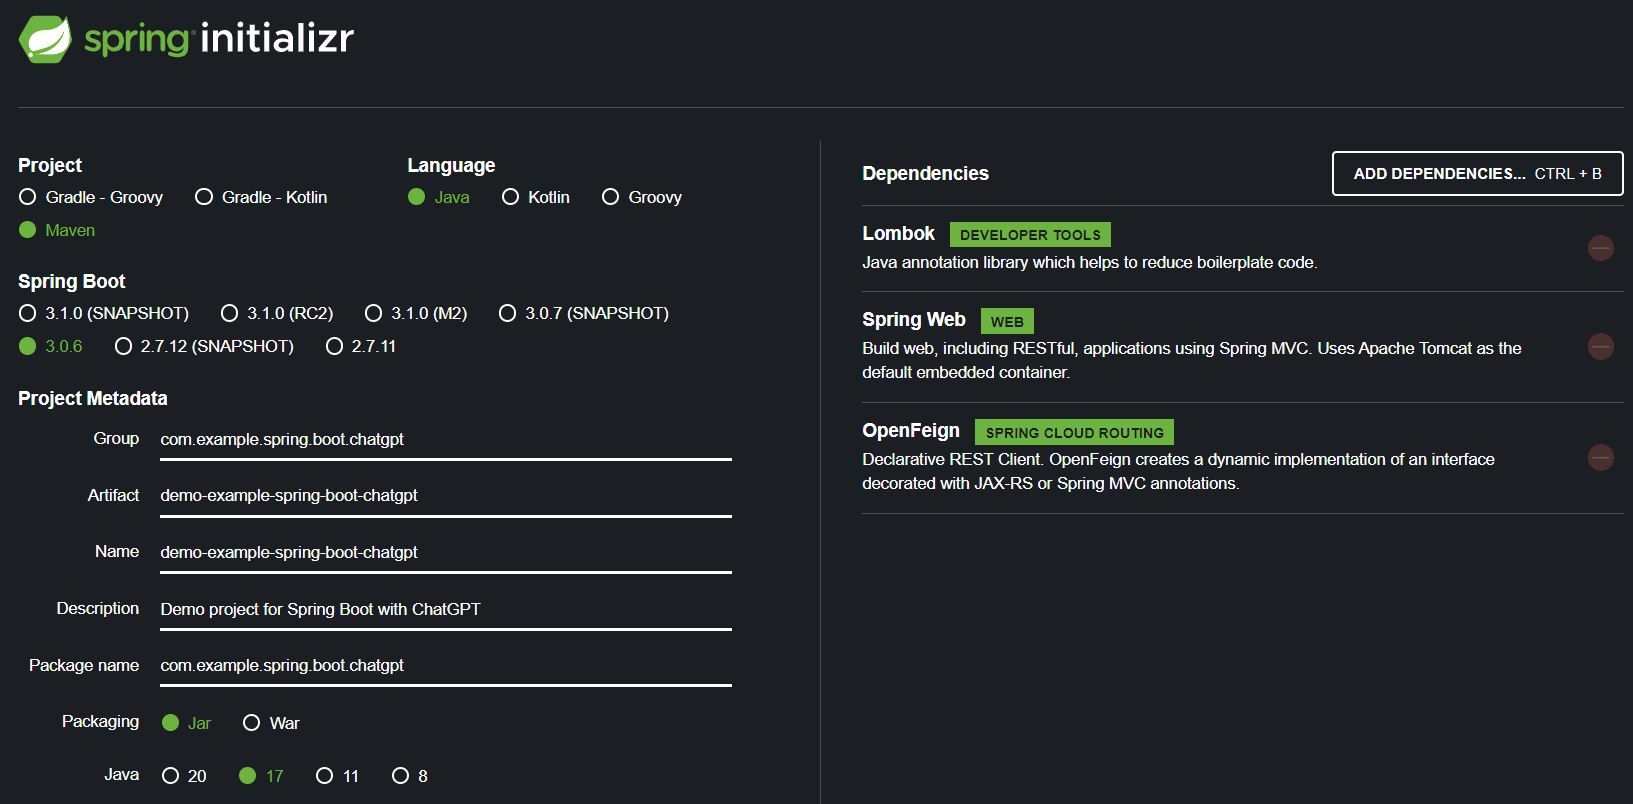Edit the Package name input field

446,666
